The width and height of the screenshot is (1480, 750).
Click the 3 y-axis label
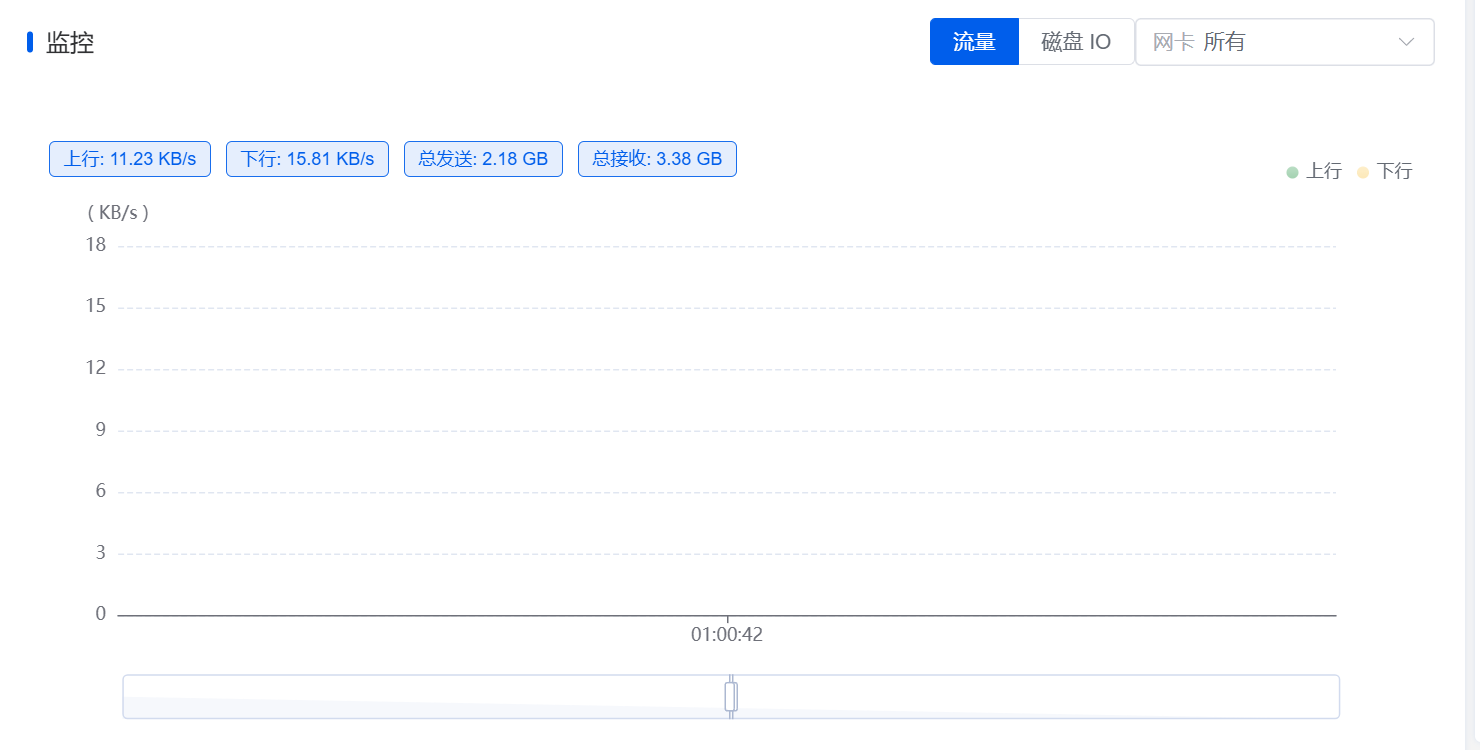(101, 552)
